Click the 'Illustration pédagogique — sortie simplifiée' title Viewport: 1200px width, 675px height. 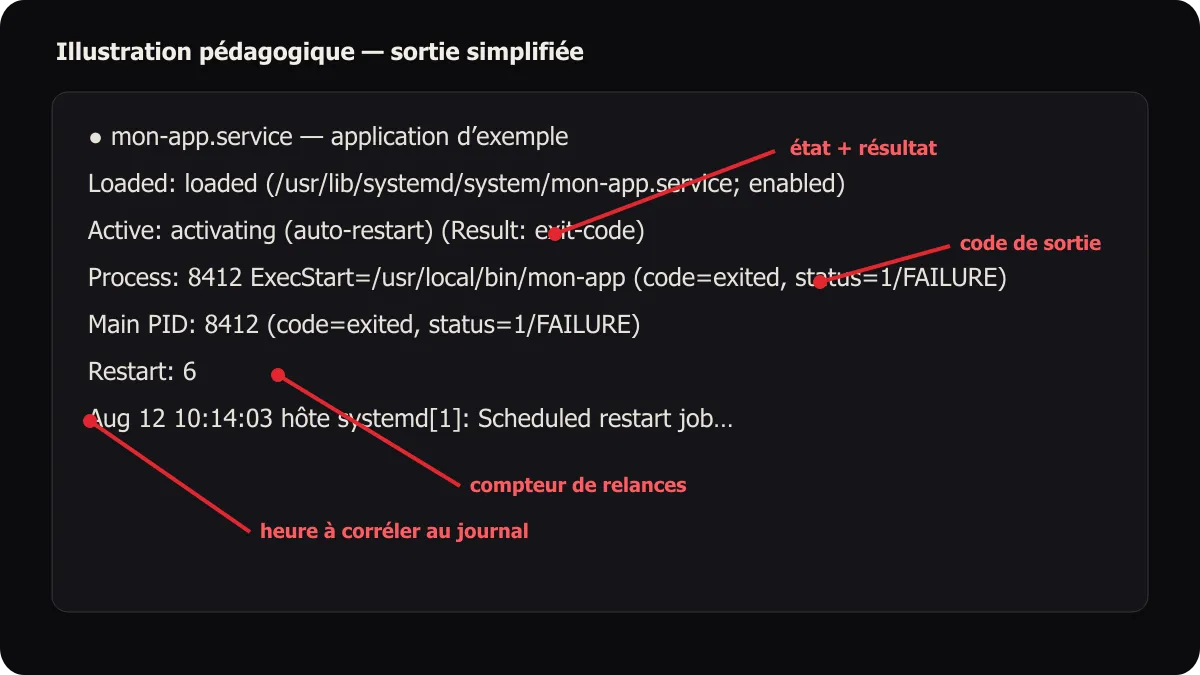pos(320,52)
